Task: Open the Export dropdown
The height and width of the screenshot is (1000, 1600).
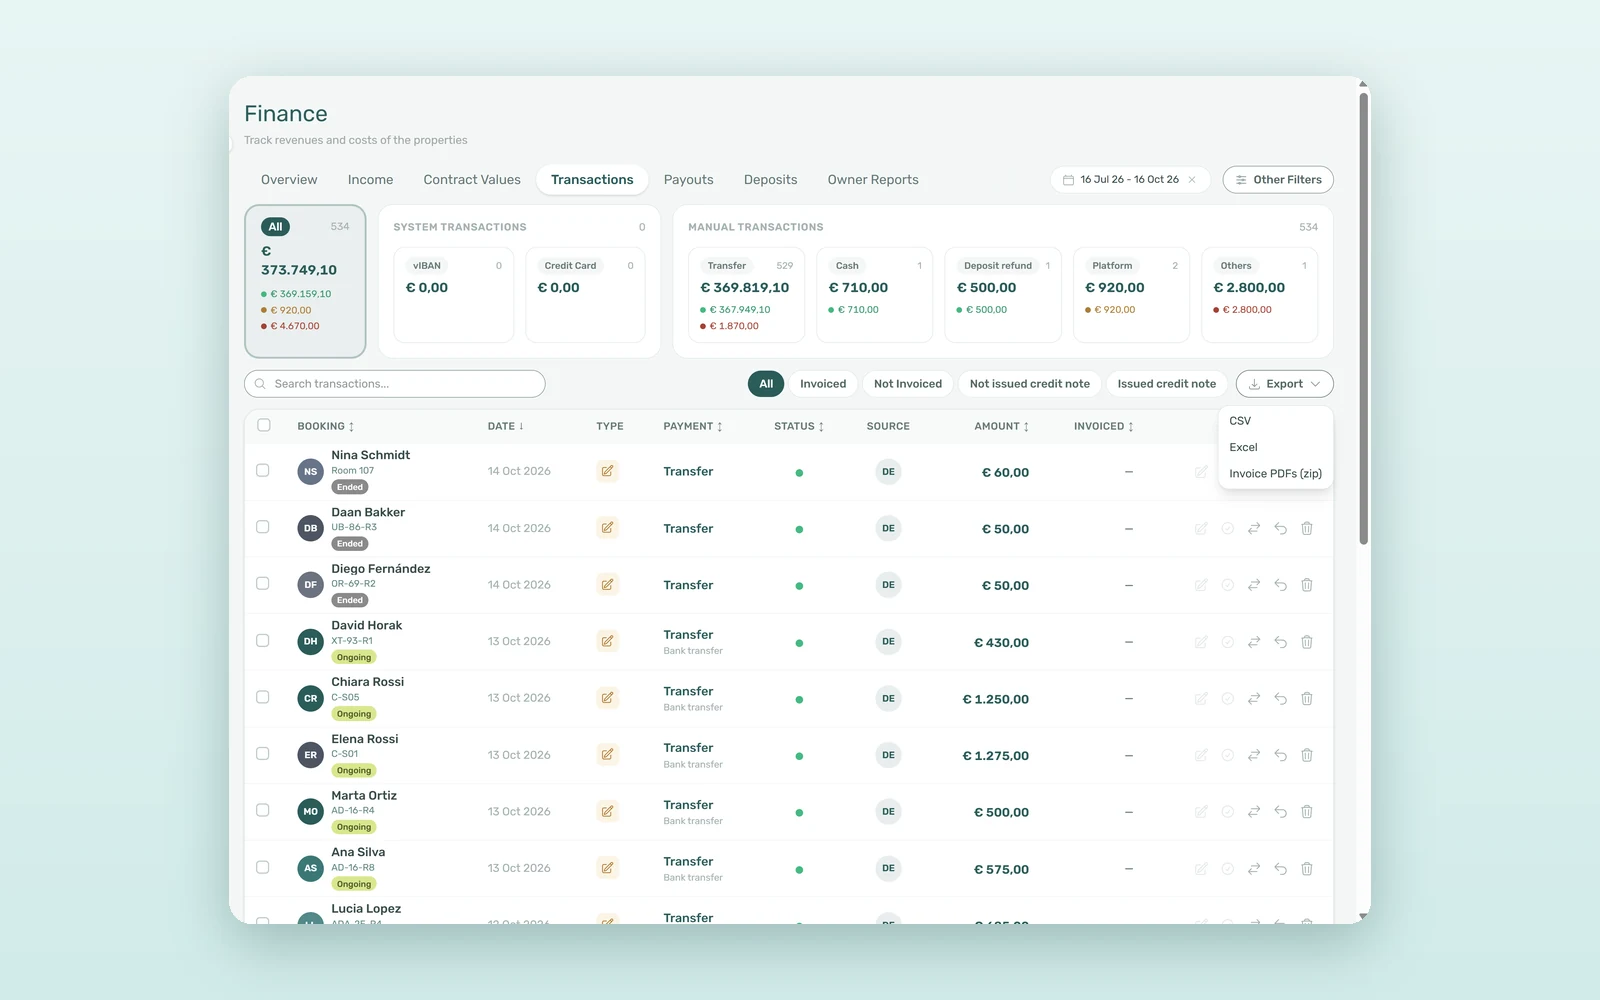Action: 1284,384
